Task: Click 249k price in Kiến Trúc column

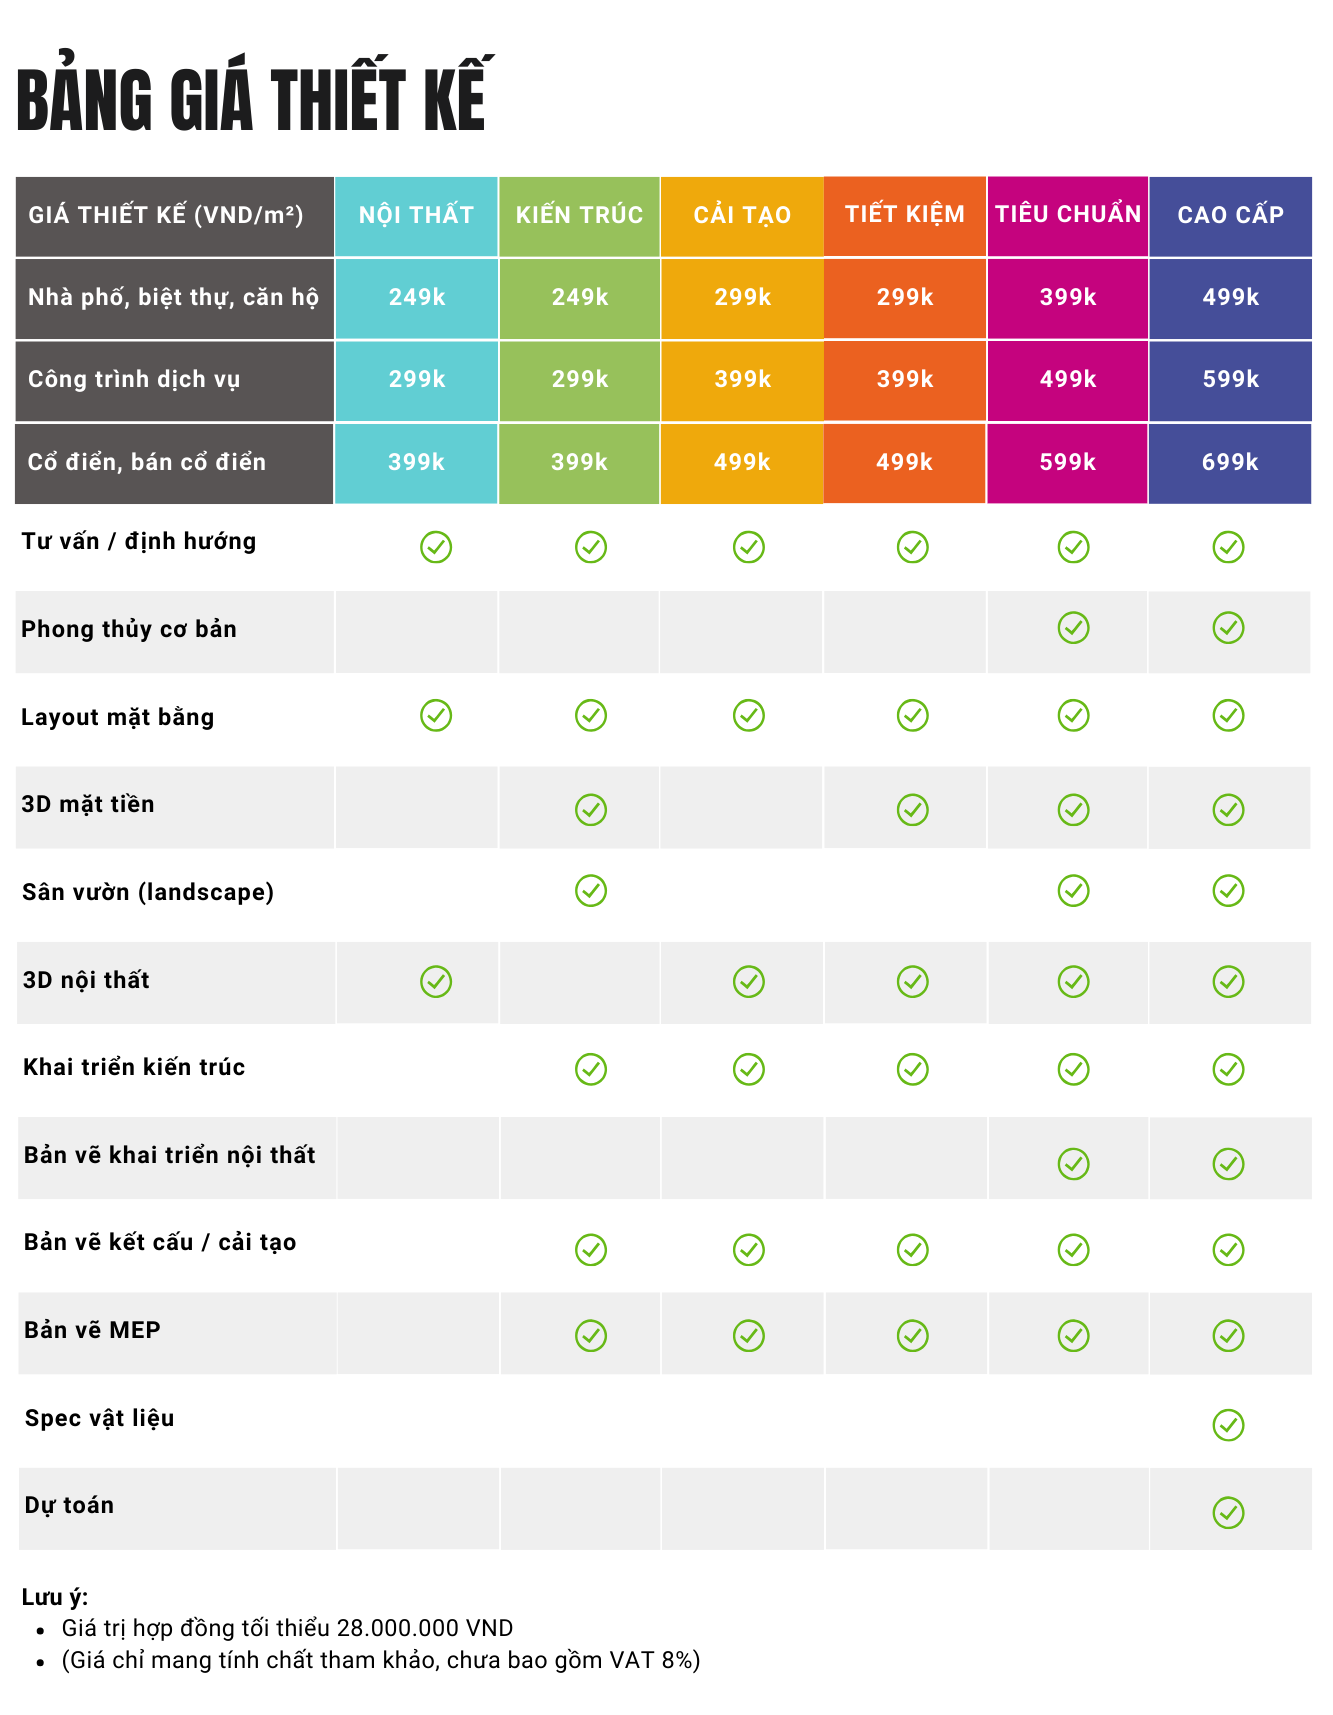Action: (x=580, y=297)
